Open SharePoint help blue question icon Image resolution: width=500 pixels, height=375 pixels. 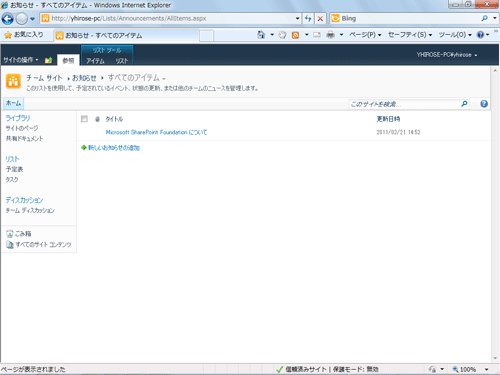click(484, 104)
